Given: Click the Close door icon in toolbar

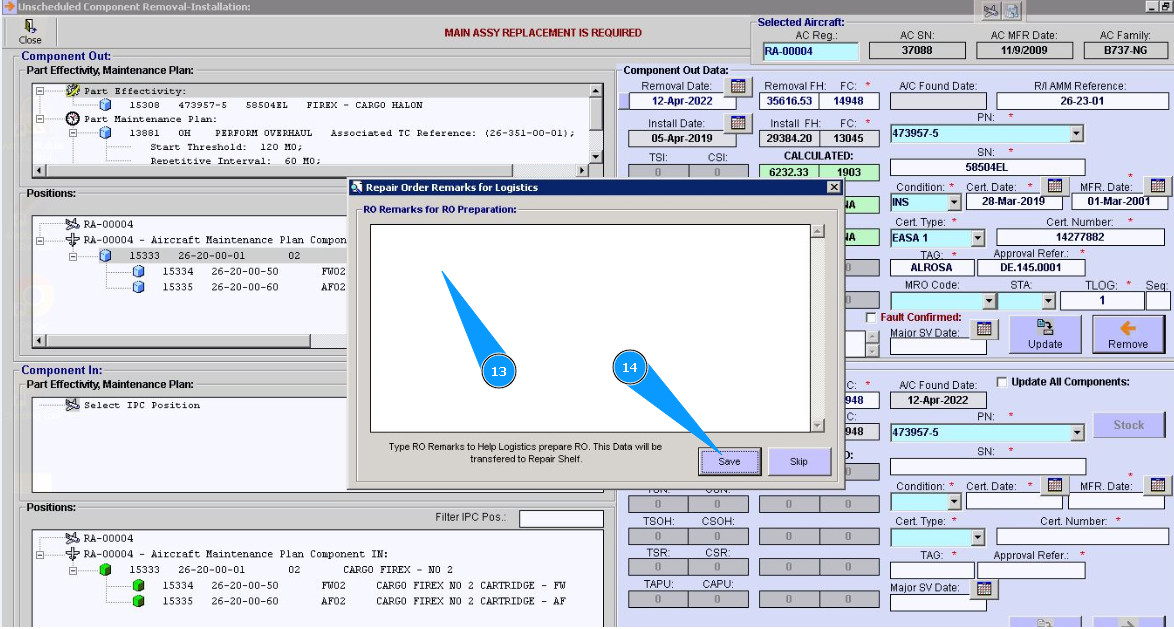Looking at the screenshot, I should point(30,27).
